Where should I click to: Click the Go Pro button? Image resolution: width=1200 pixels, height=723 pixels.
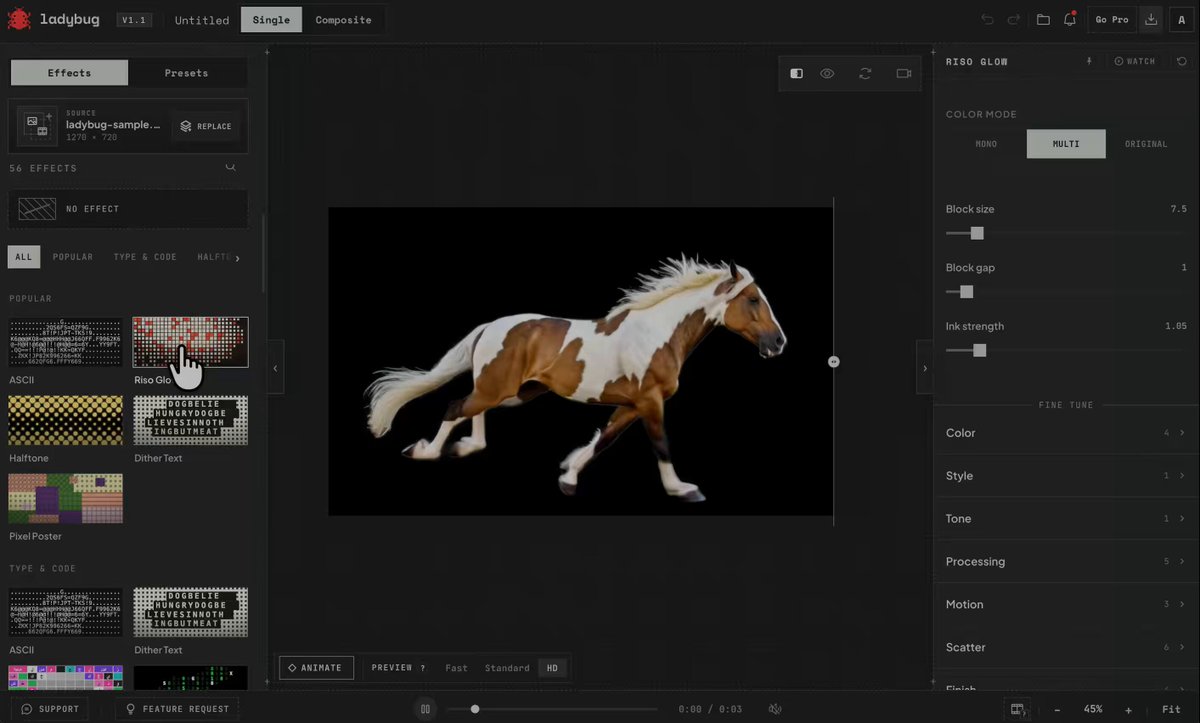pyautogui.click(x=1112, y=19)
